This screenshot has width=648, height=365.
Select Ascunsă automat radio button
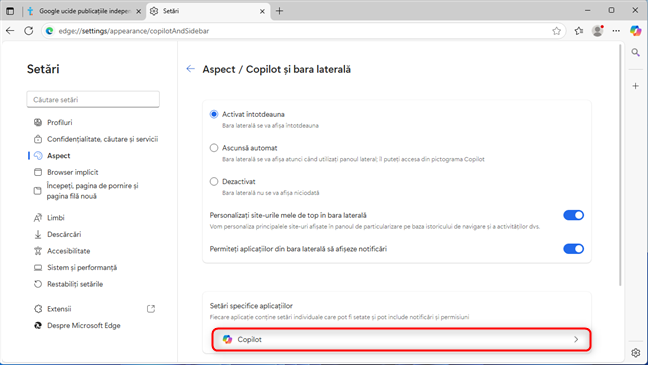pyautogui.click(x=214, y=148)
